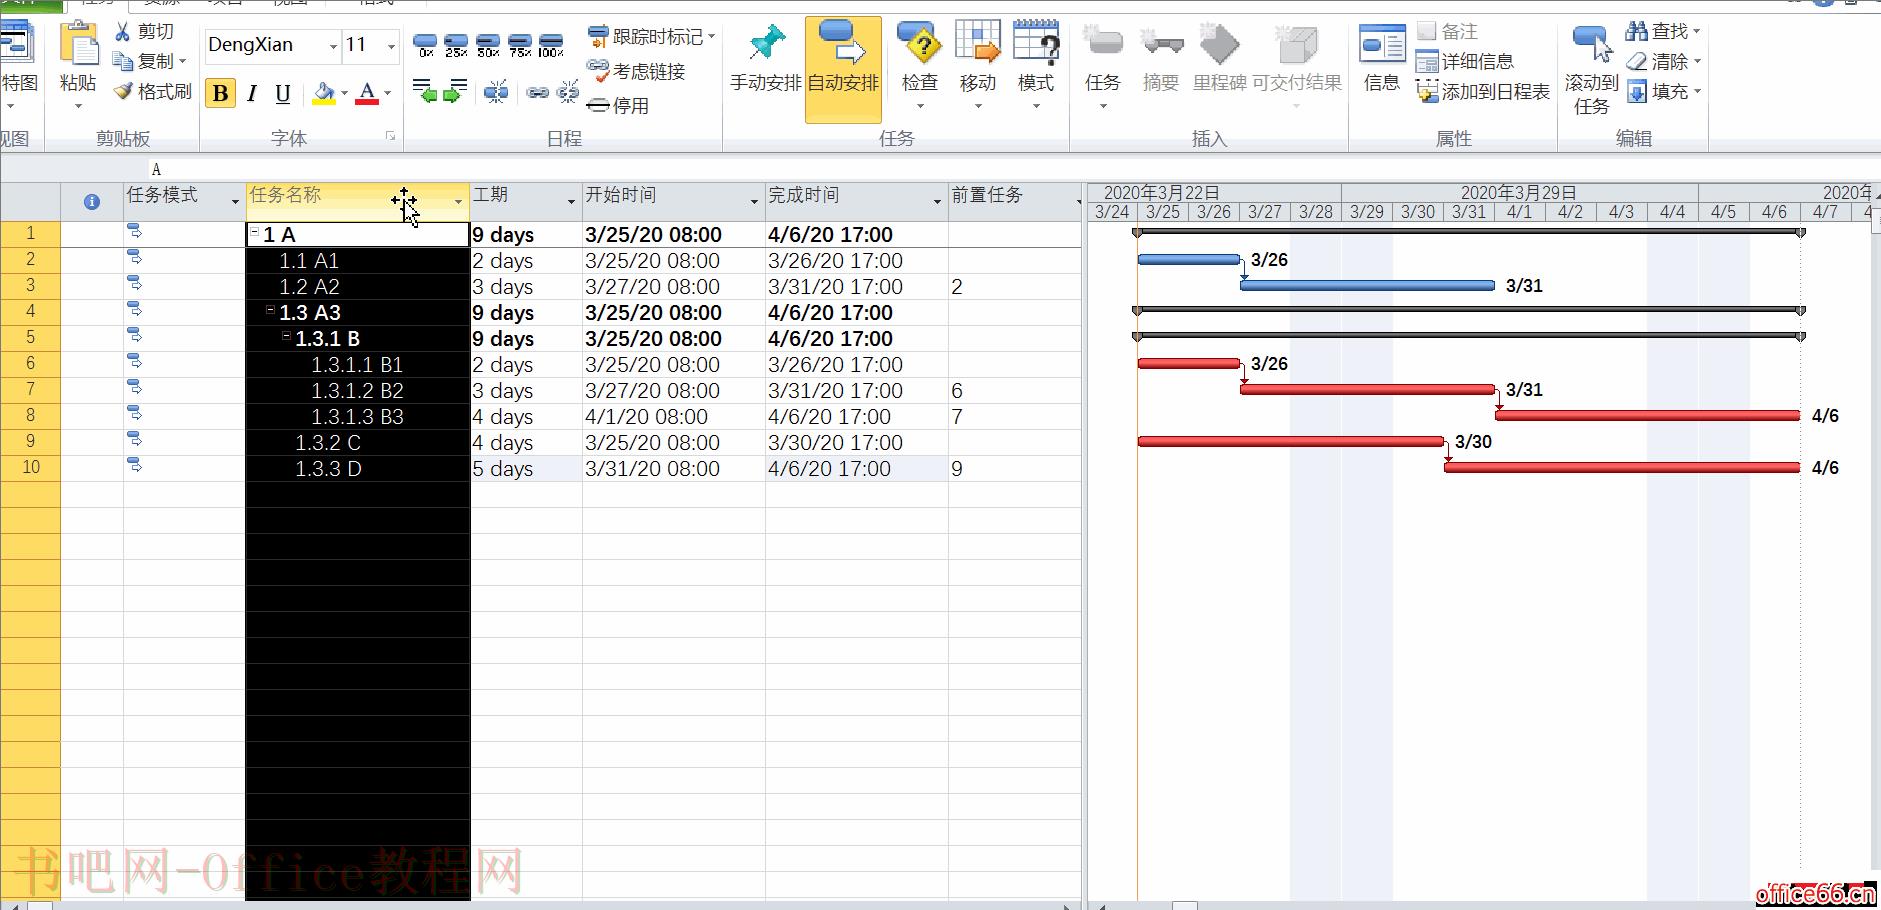This screenshot has height=910, width=1881.
Task: Collapse summary task 1.3.1 B
Action: pyautogui.click(x=286, y=336)
